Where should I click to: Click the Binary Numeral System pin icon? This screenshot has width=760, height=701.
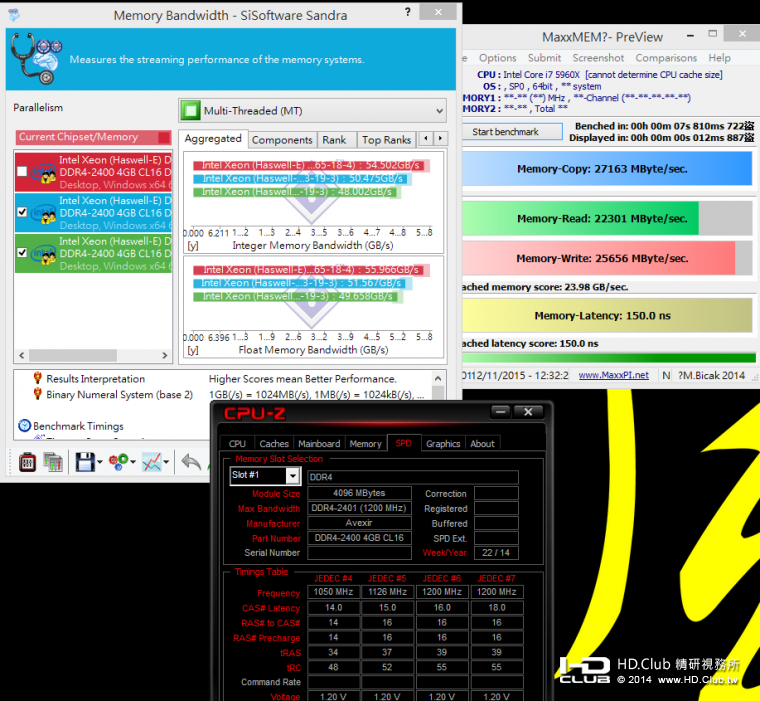click(x=37, y=394)
